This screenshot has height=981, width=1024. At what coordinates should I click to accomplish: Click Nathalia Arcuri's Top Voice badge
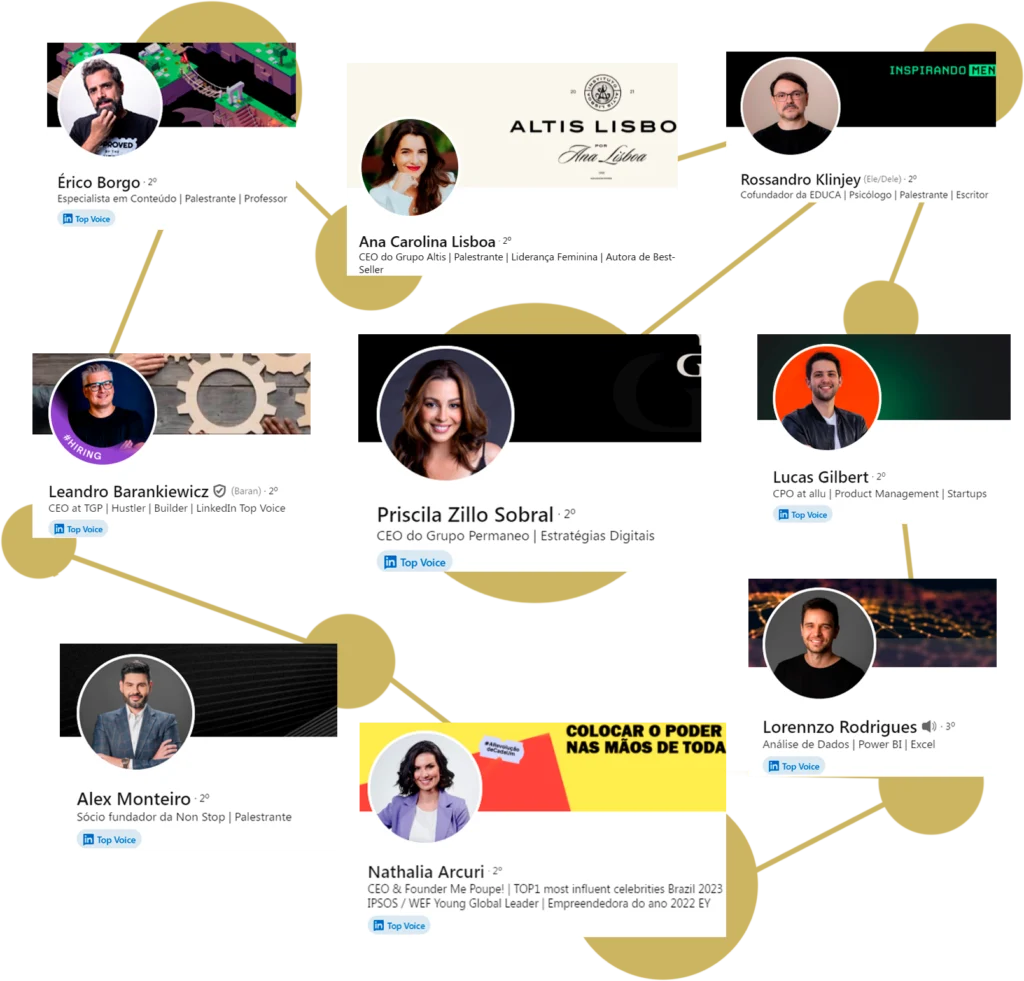[x=399, y=925]
